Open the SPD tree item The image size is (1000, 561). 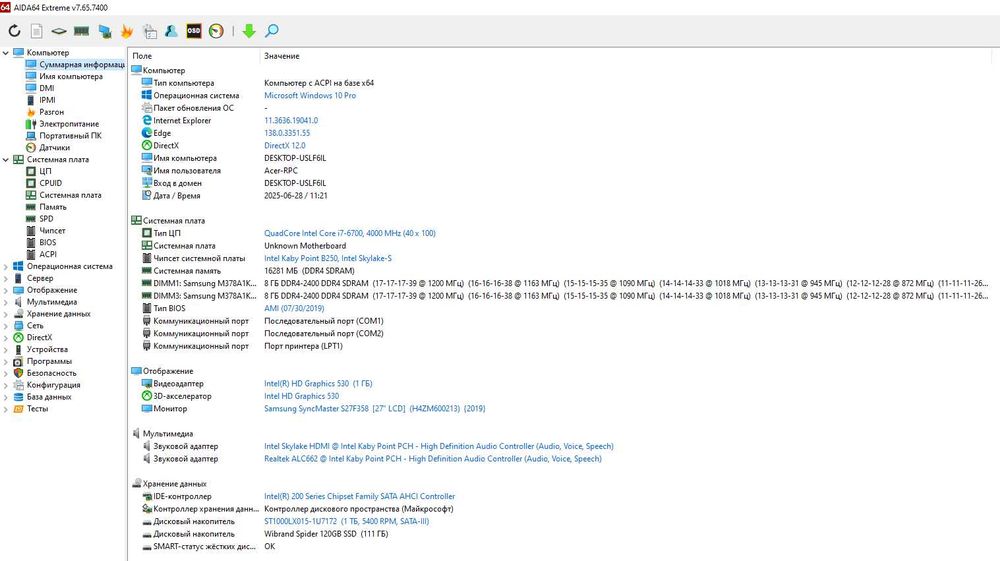click(x=46, y=219)
